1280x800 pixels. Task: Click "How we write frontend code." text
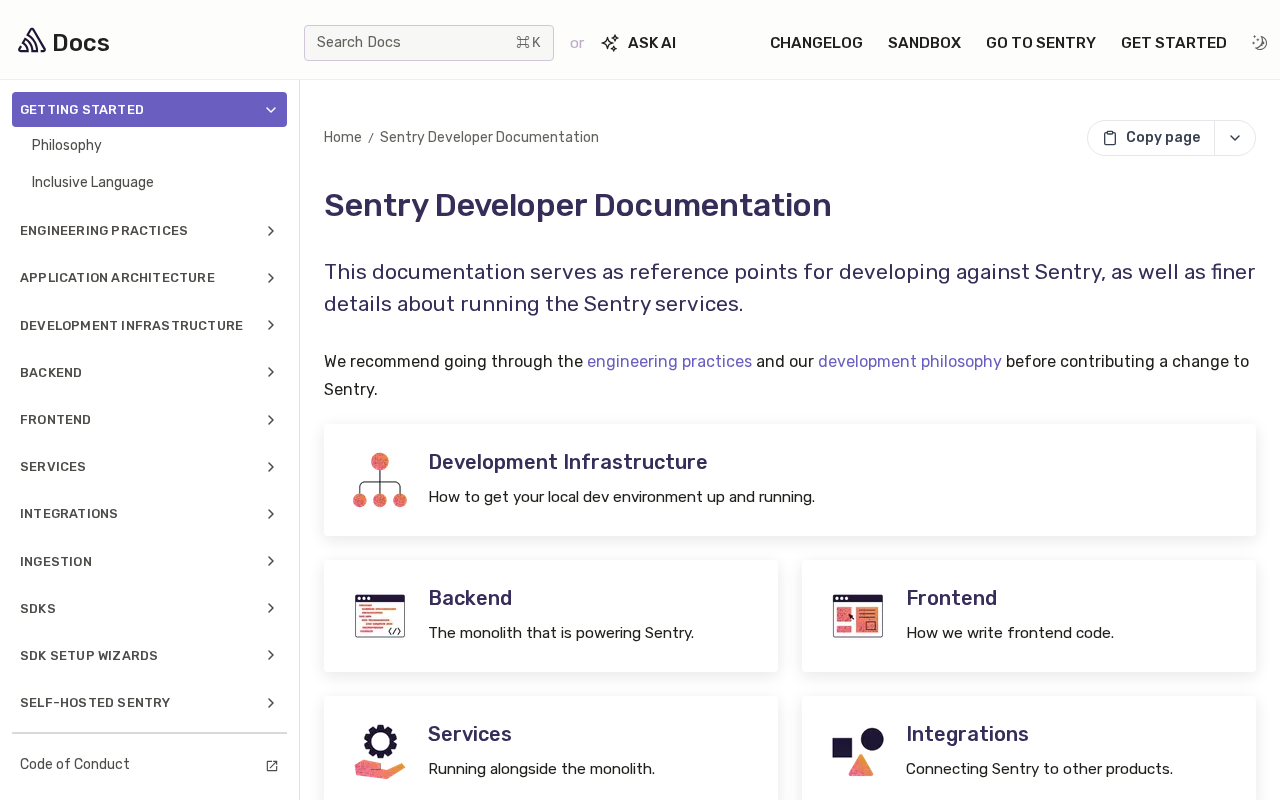(x=1010, y=633)
